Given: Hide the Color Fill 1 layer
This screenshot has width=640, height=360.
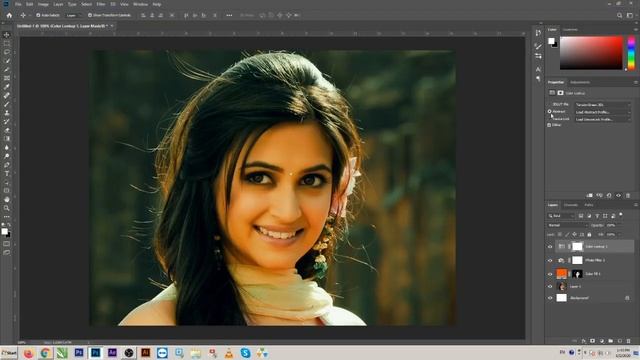Looking at the screenshot, I should (550, 274).
